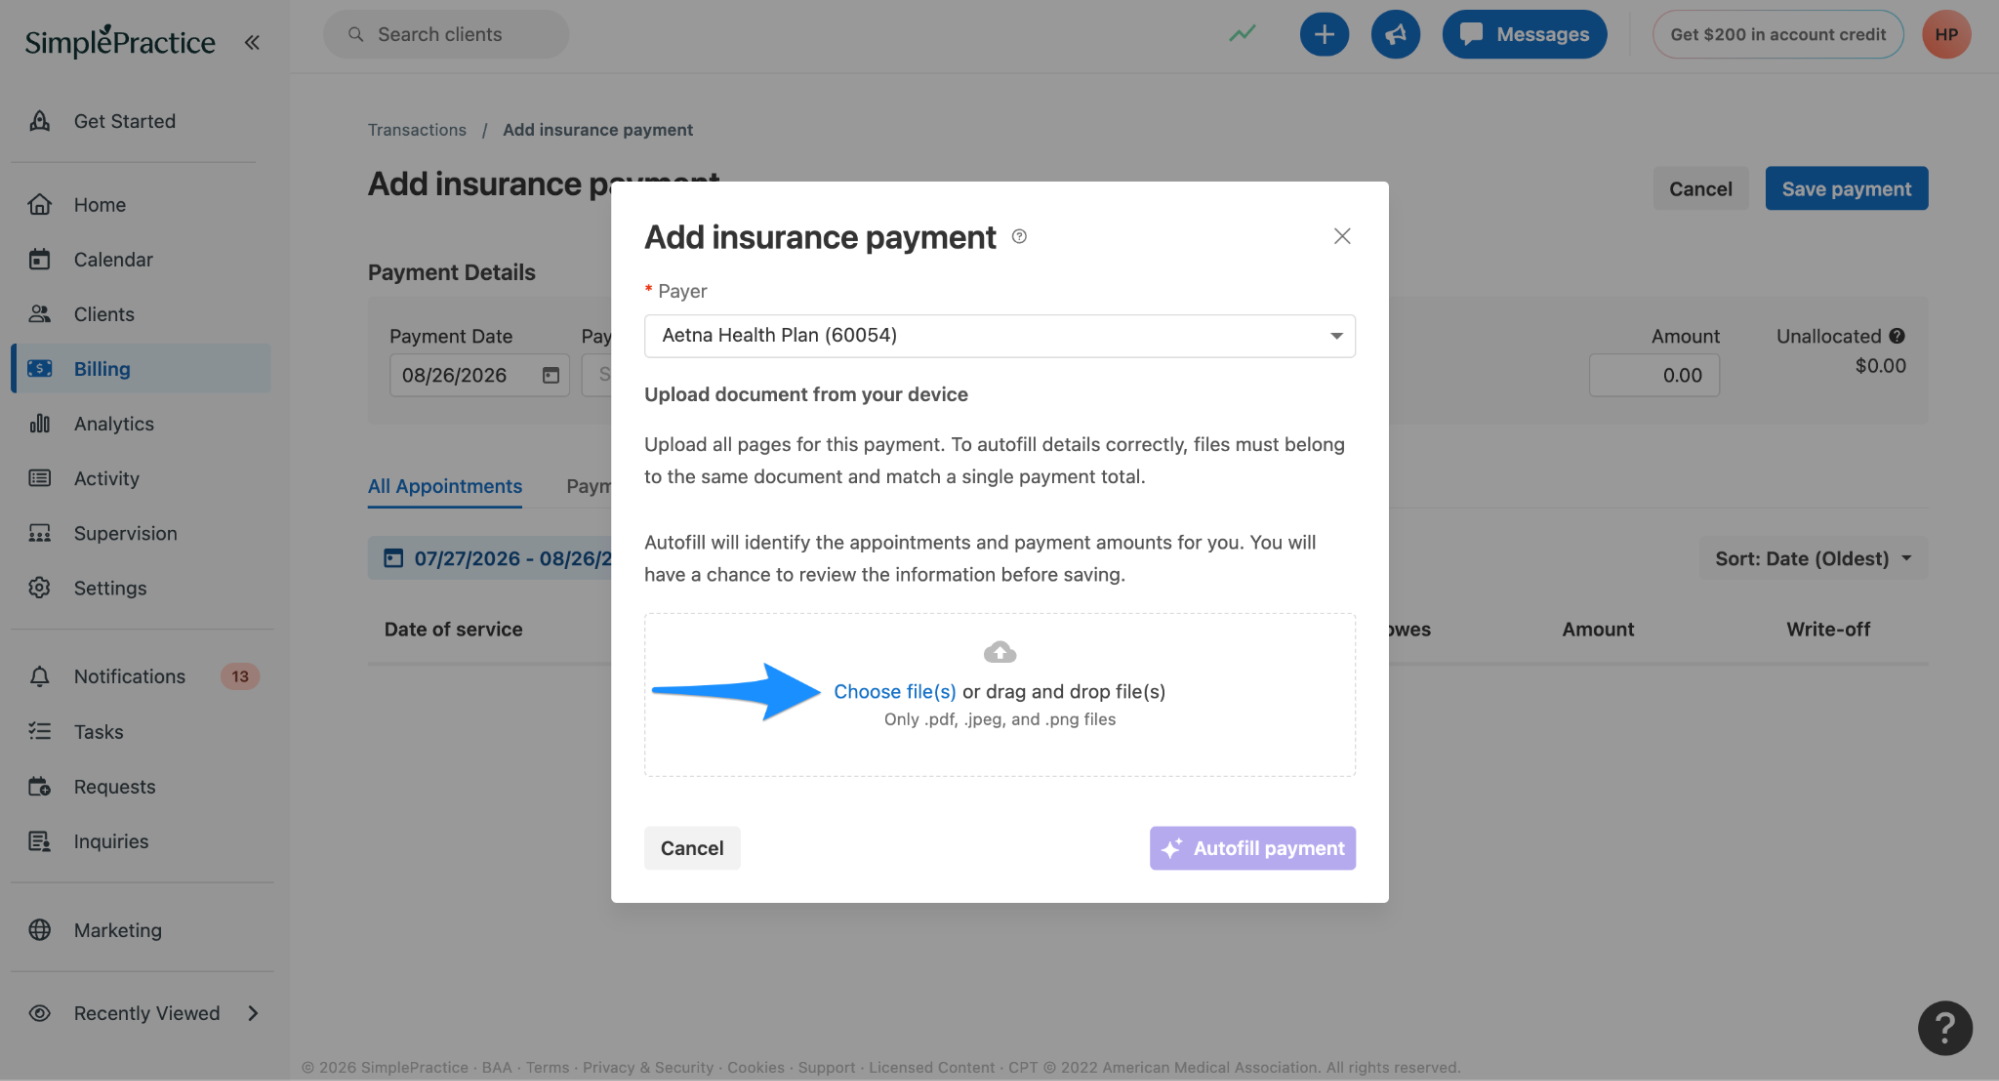Open Analytics page
1999x1081 pixels.
tap(114, 424)
